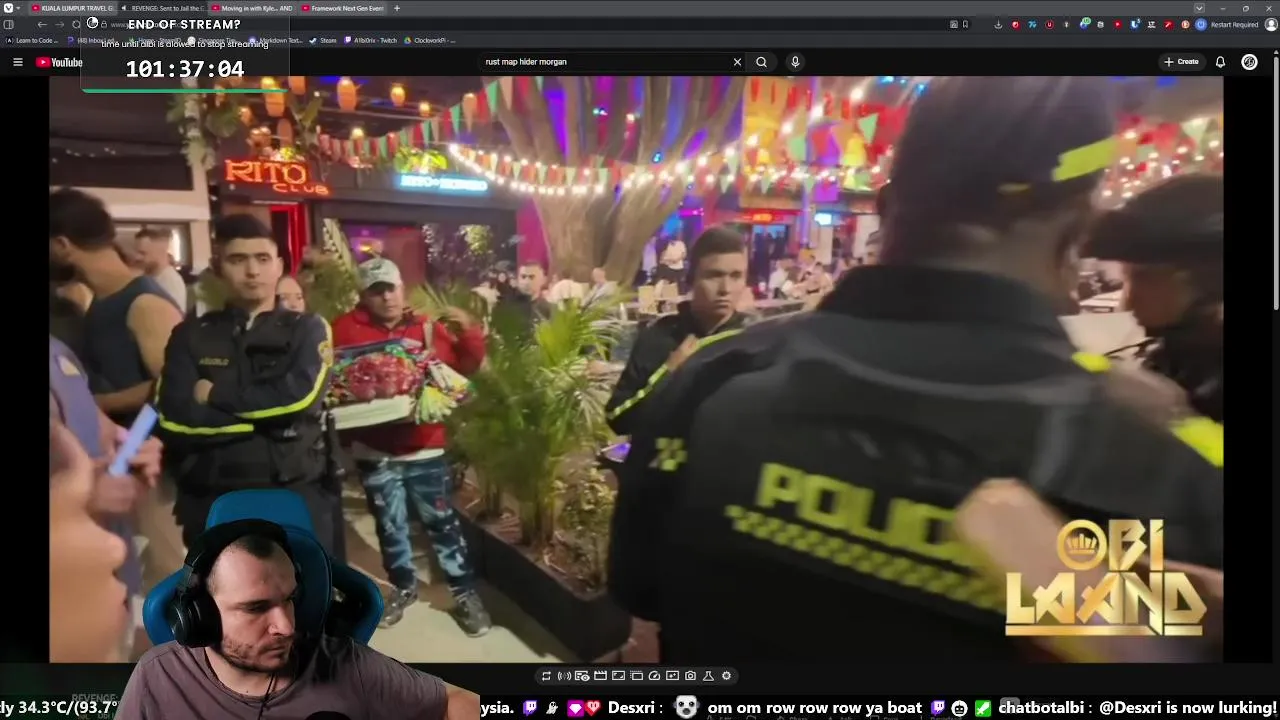
Task: Open playback speed gauge icon
Action: click(x=654, y=676)
